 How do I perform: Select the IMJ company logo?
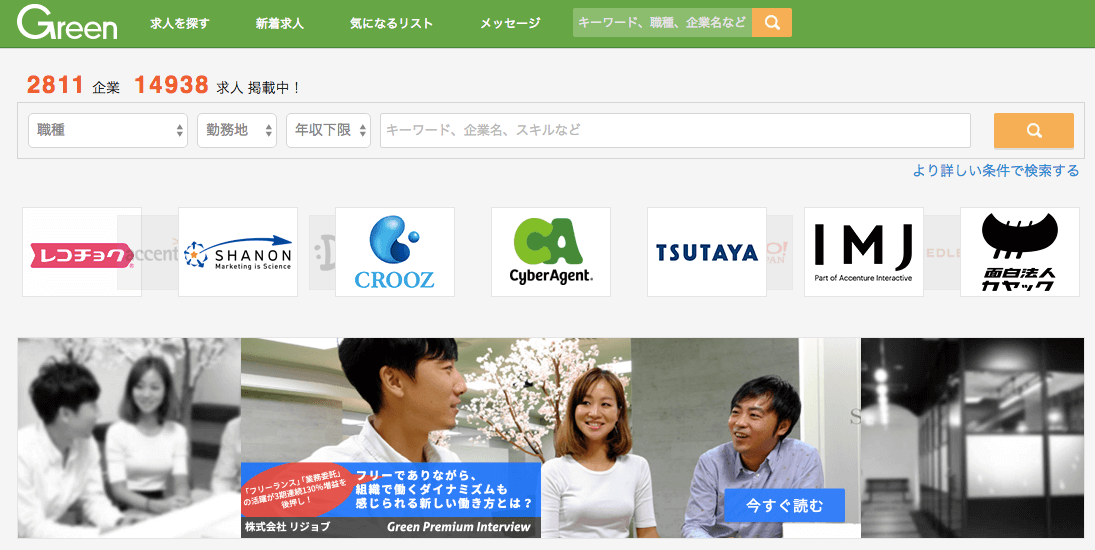(864, 252)
